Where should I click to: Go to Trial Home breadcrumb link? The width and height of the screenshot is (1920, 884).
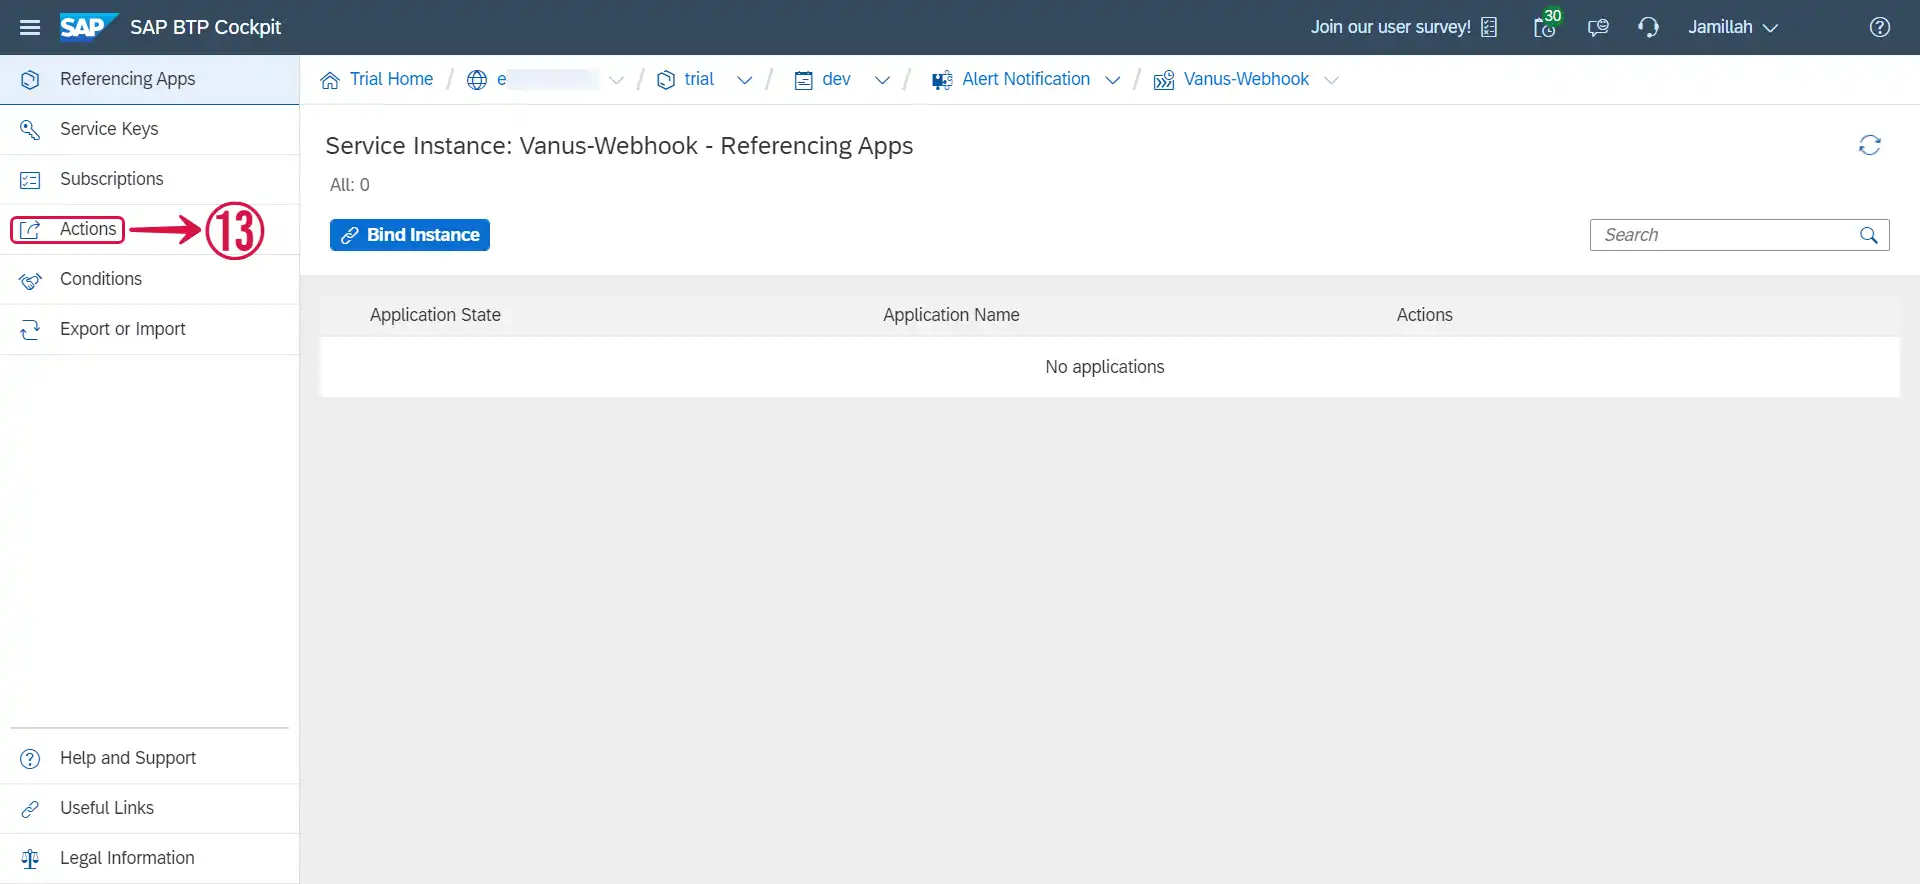(x=391, y=79)
